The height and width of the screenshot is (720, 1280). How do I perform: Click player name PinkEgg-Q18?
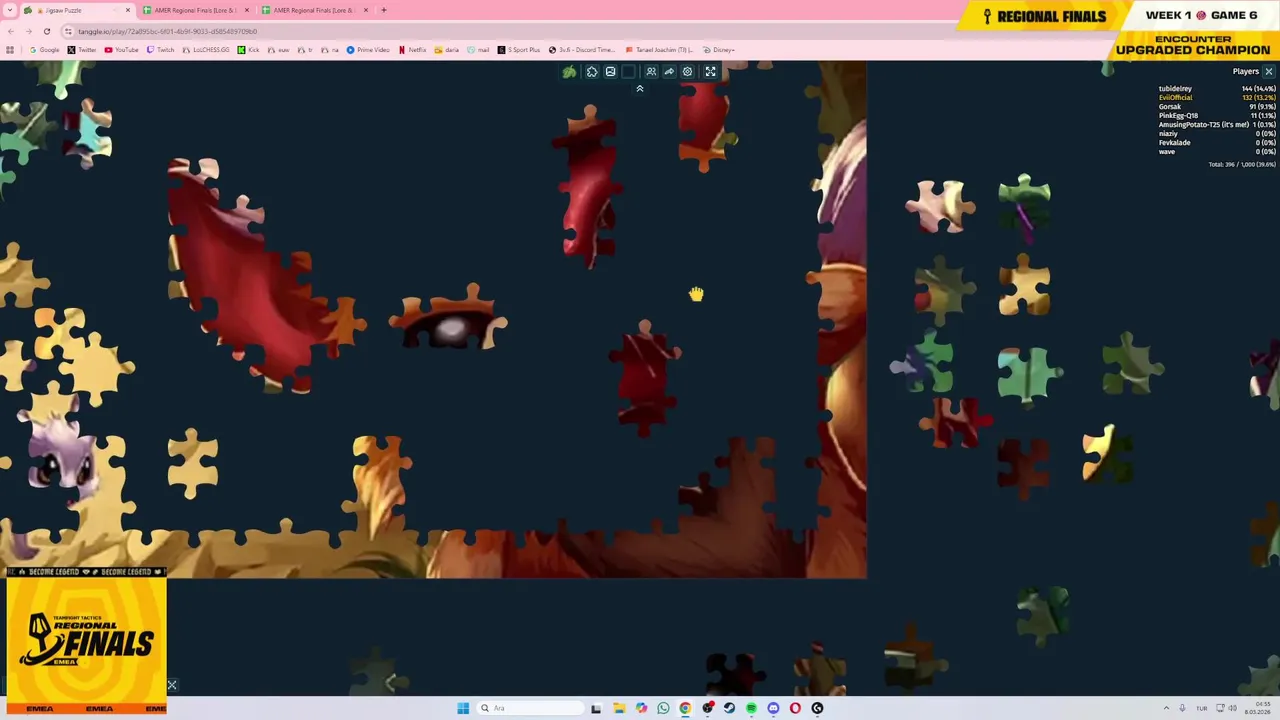click(1178, 116)
